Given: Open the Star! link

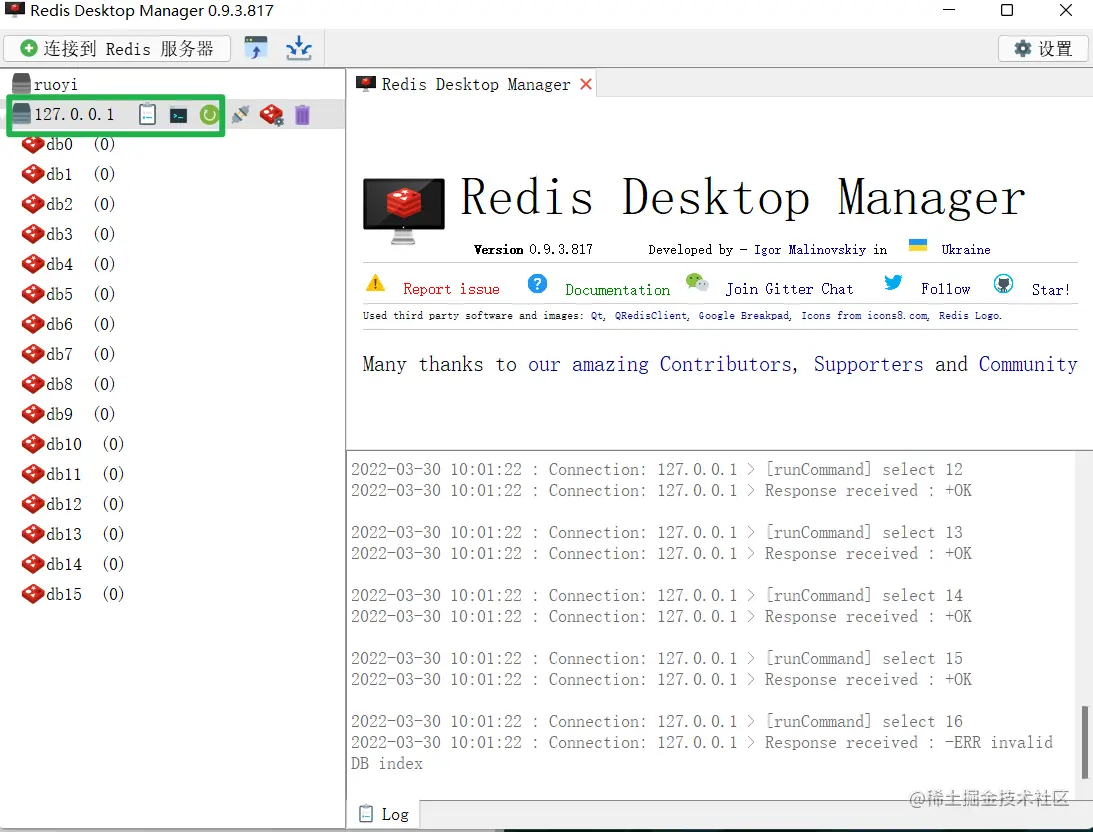Looking at the screenshot, I should tap(1050, 290).
